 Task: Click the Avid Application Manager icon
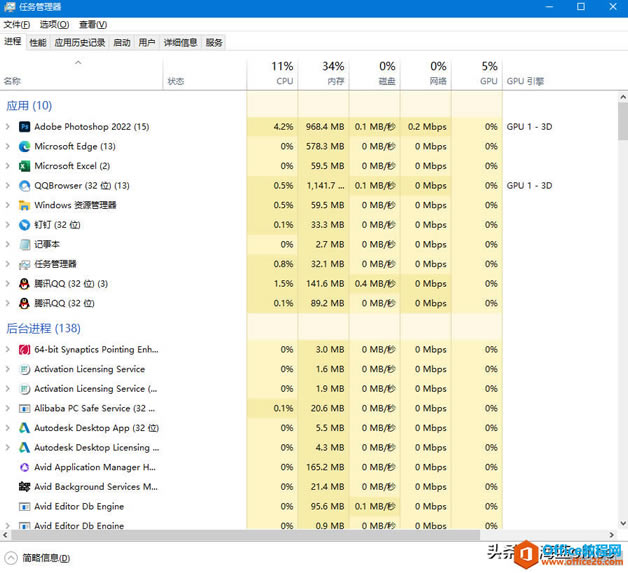point(24,467)
